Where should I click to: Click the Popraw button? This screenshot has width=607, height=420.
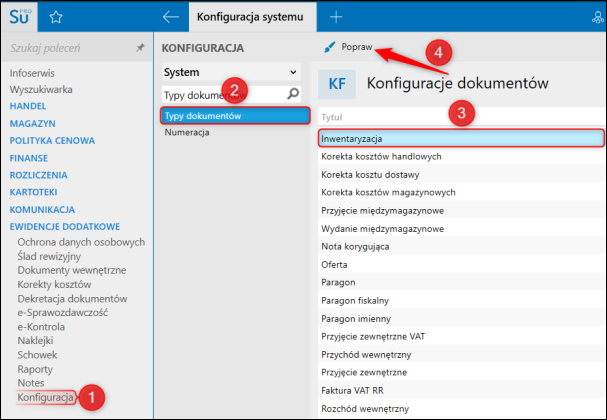(348, 47)
